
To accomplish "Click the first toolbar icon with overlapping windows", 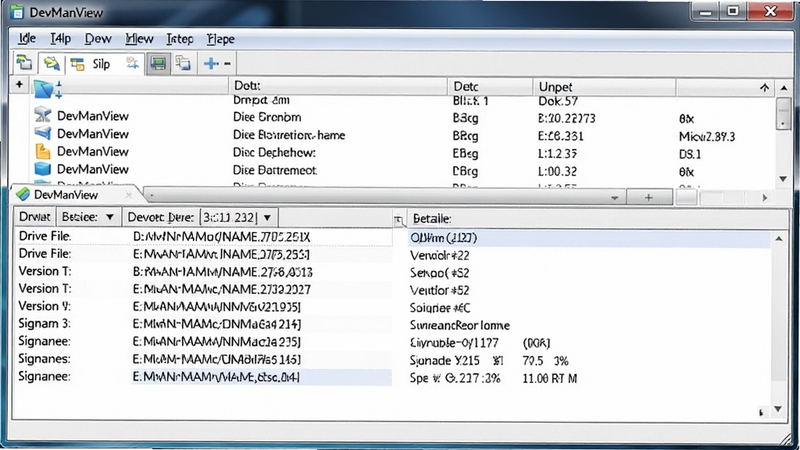I will click(x=23, y=63).
